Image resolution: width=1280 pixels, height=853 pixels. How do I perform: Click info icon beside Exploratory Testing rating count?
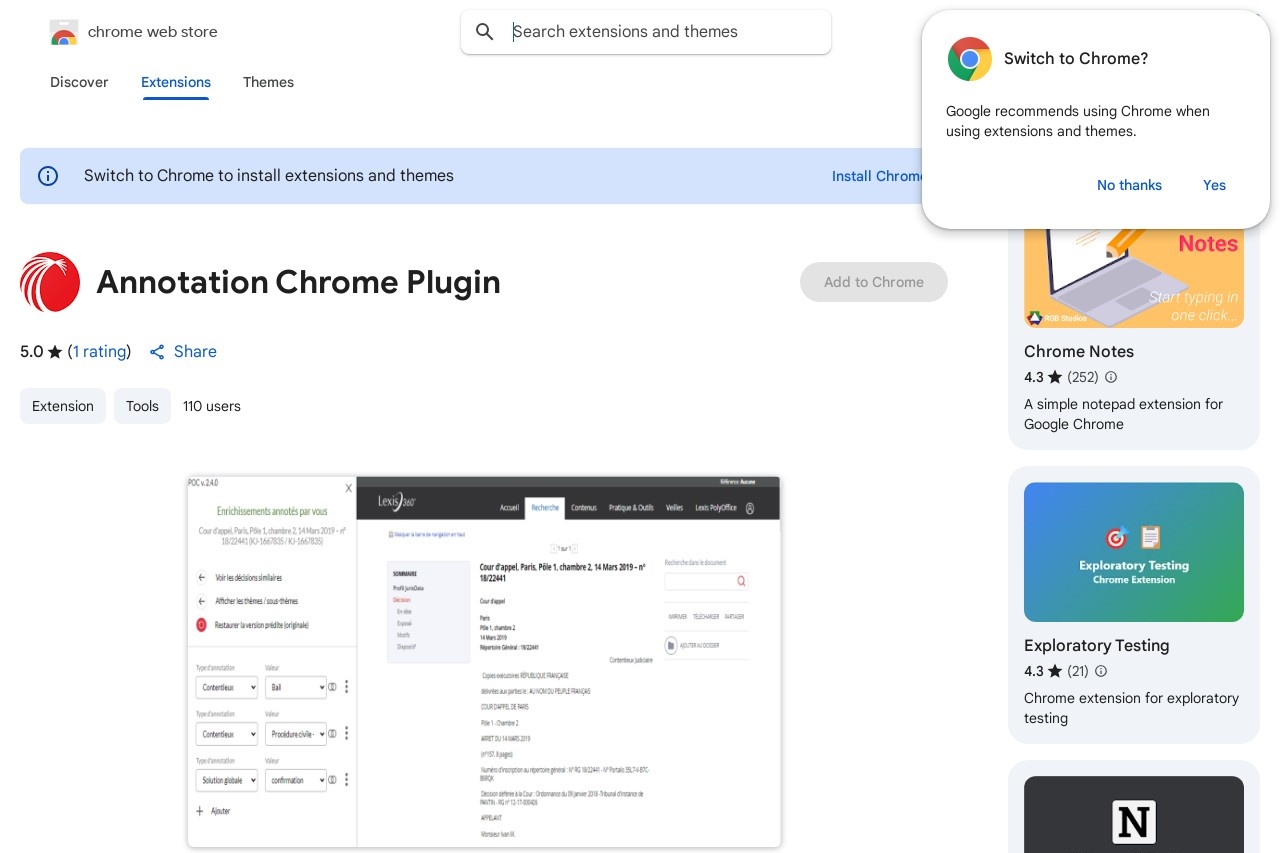coord(1101,671)
